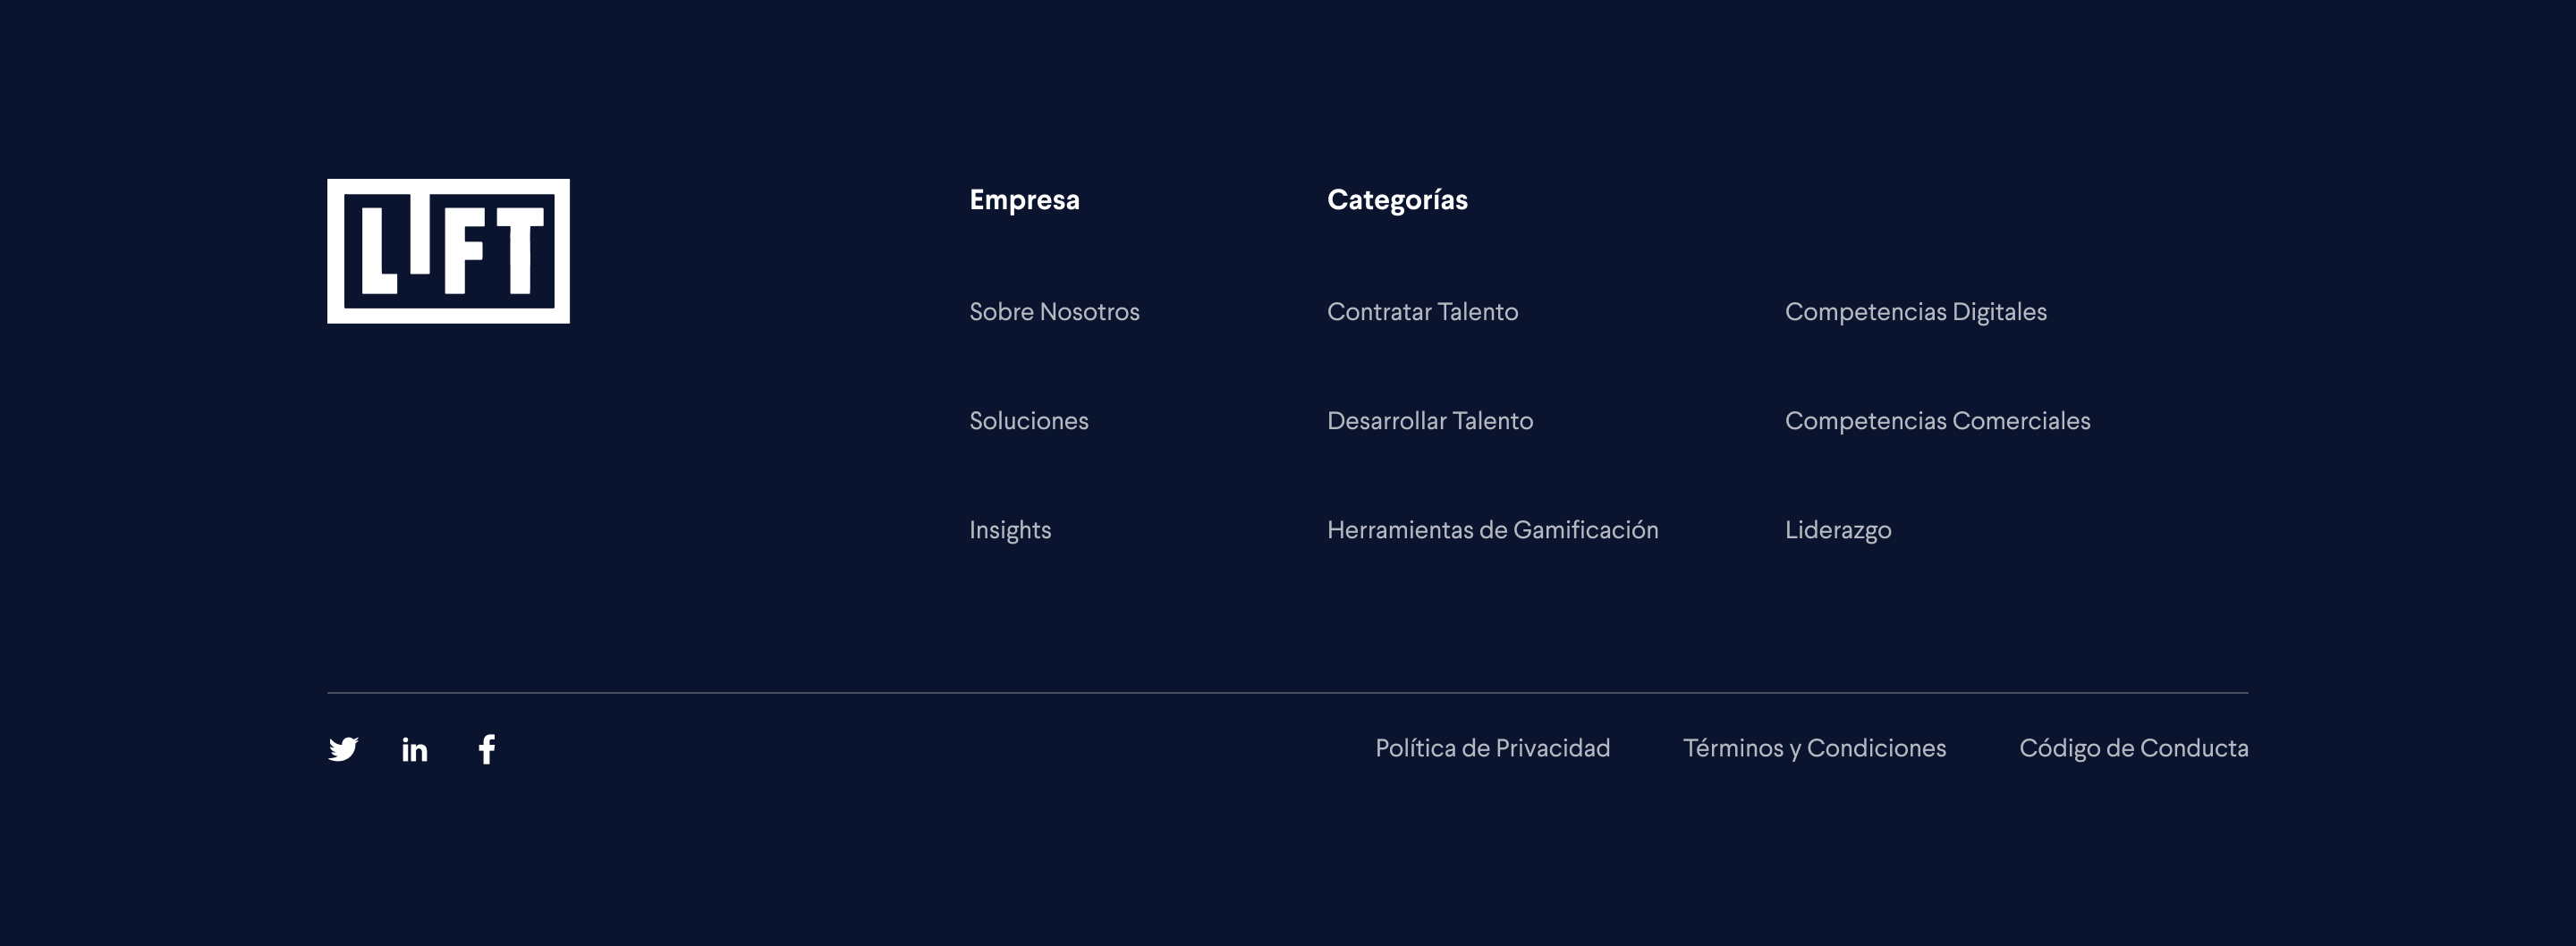Open Desarrollar Talento page
The width and height of the screenshot is (2576, 946).
tap(1430, 421)
